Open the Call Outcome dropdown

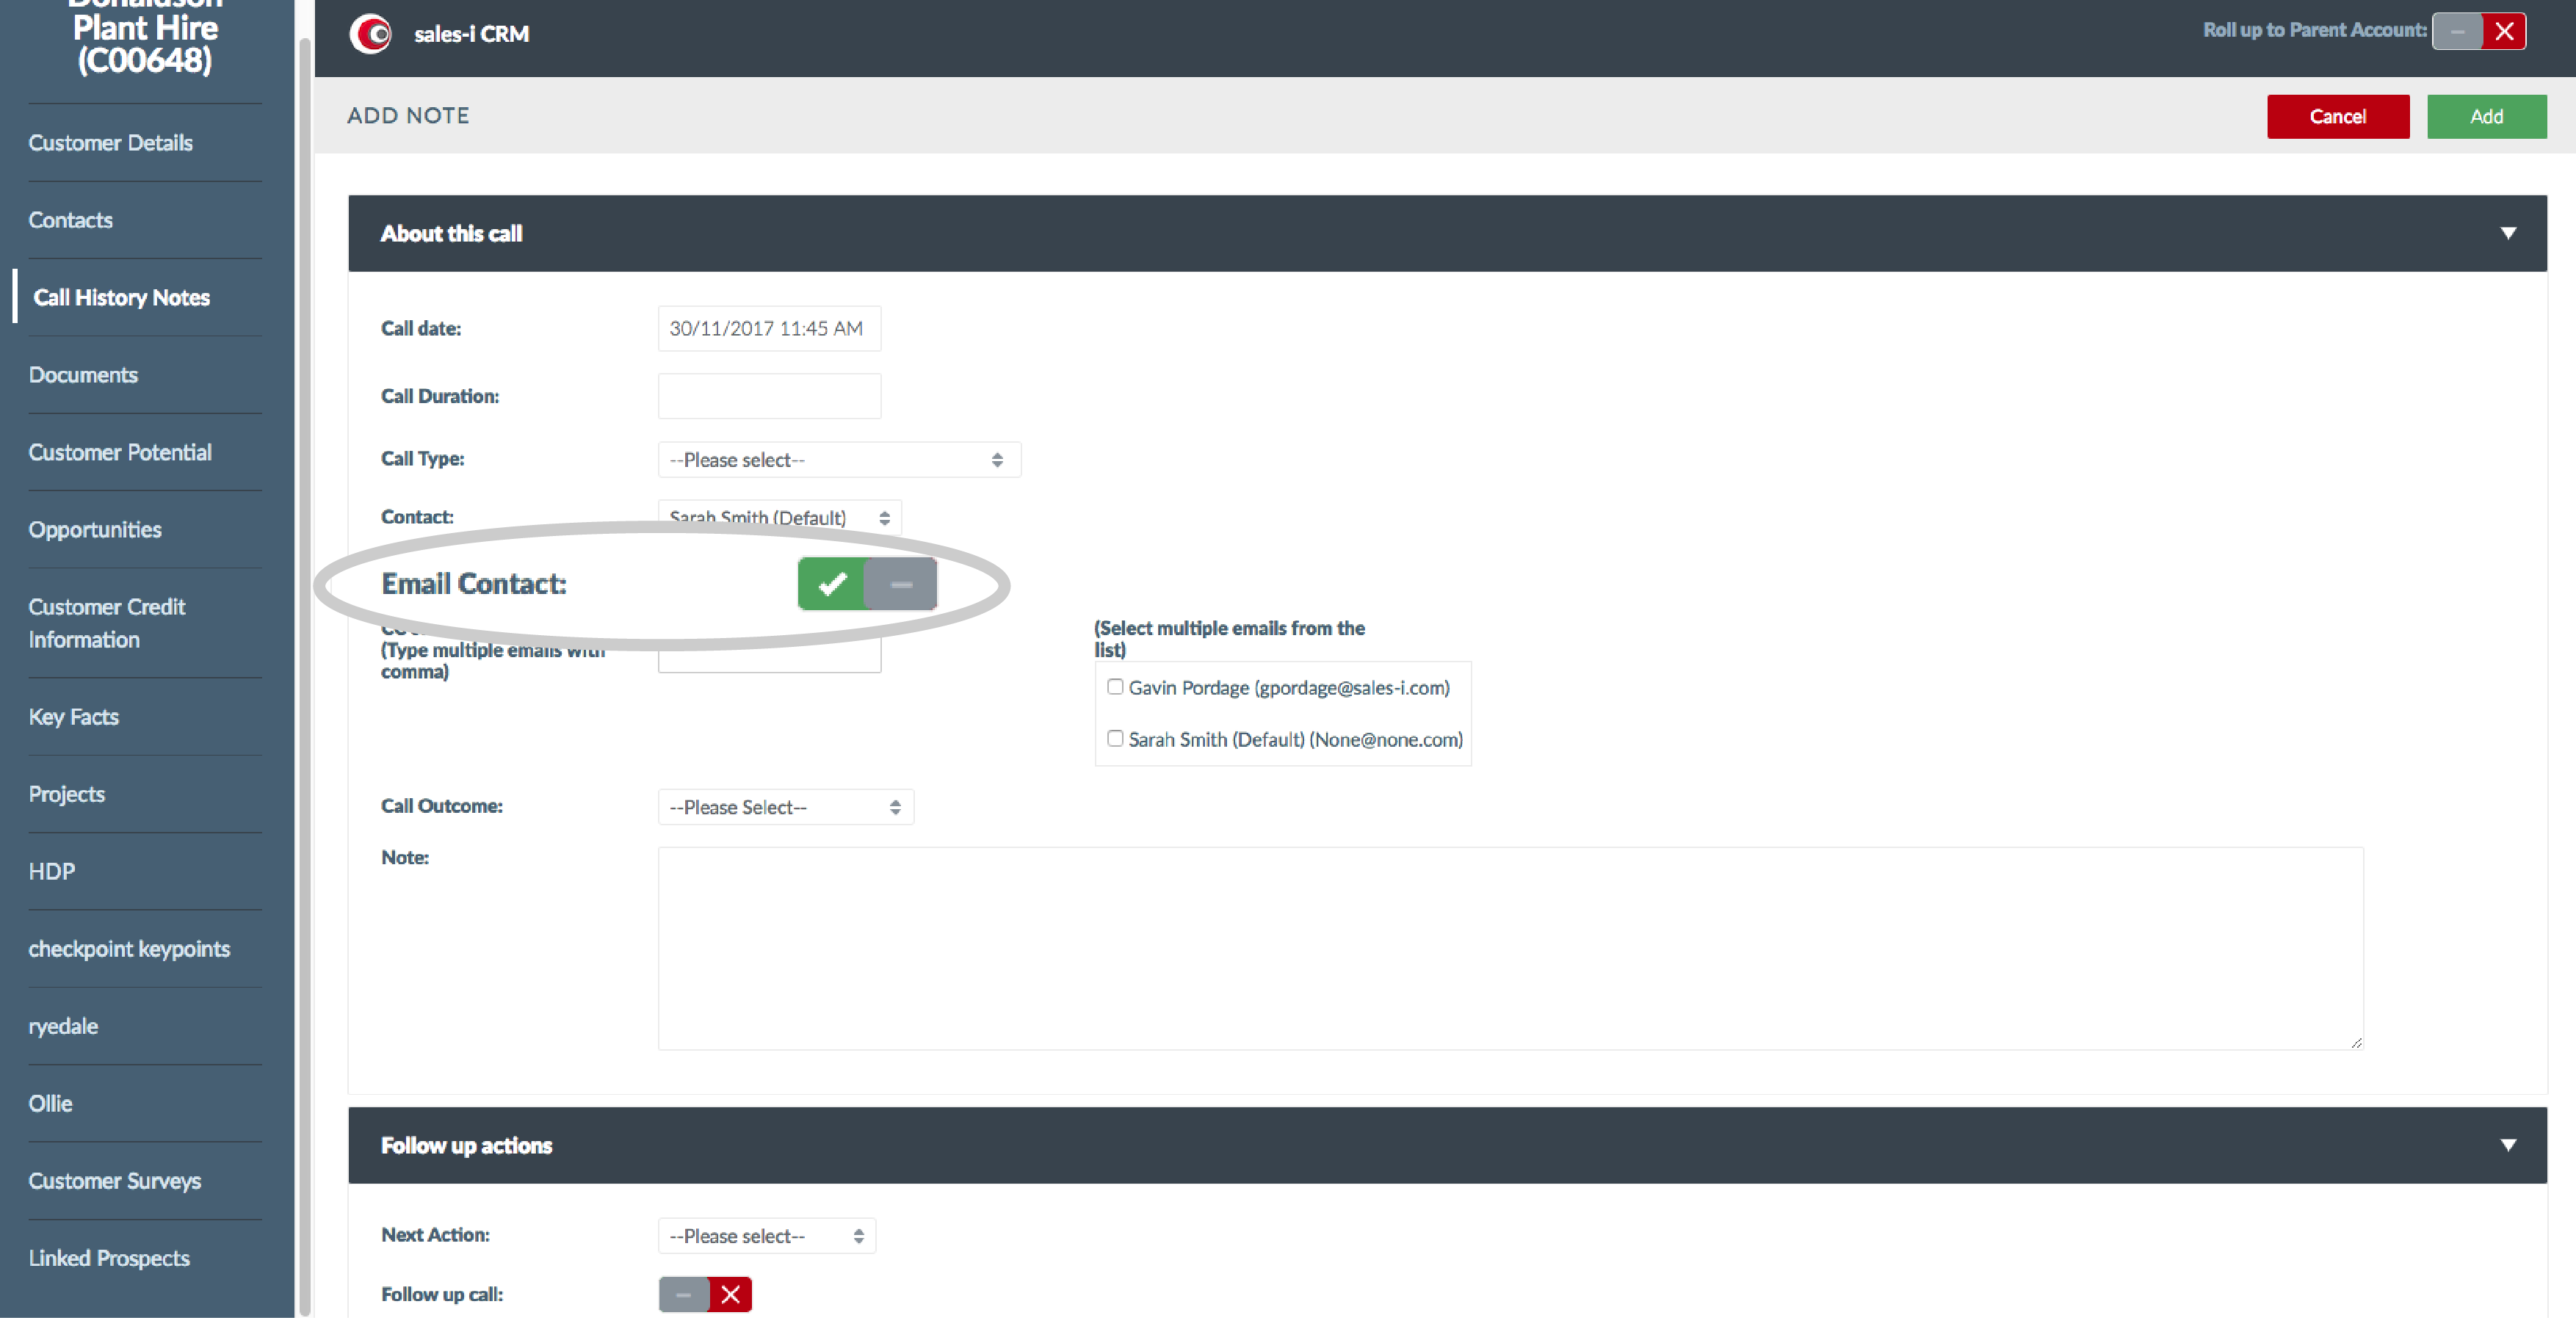click(783, 805)
